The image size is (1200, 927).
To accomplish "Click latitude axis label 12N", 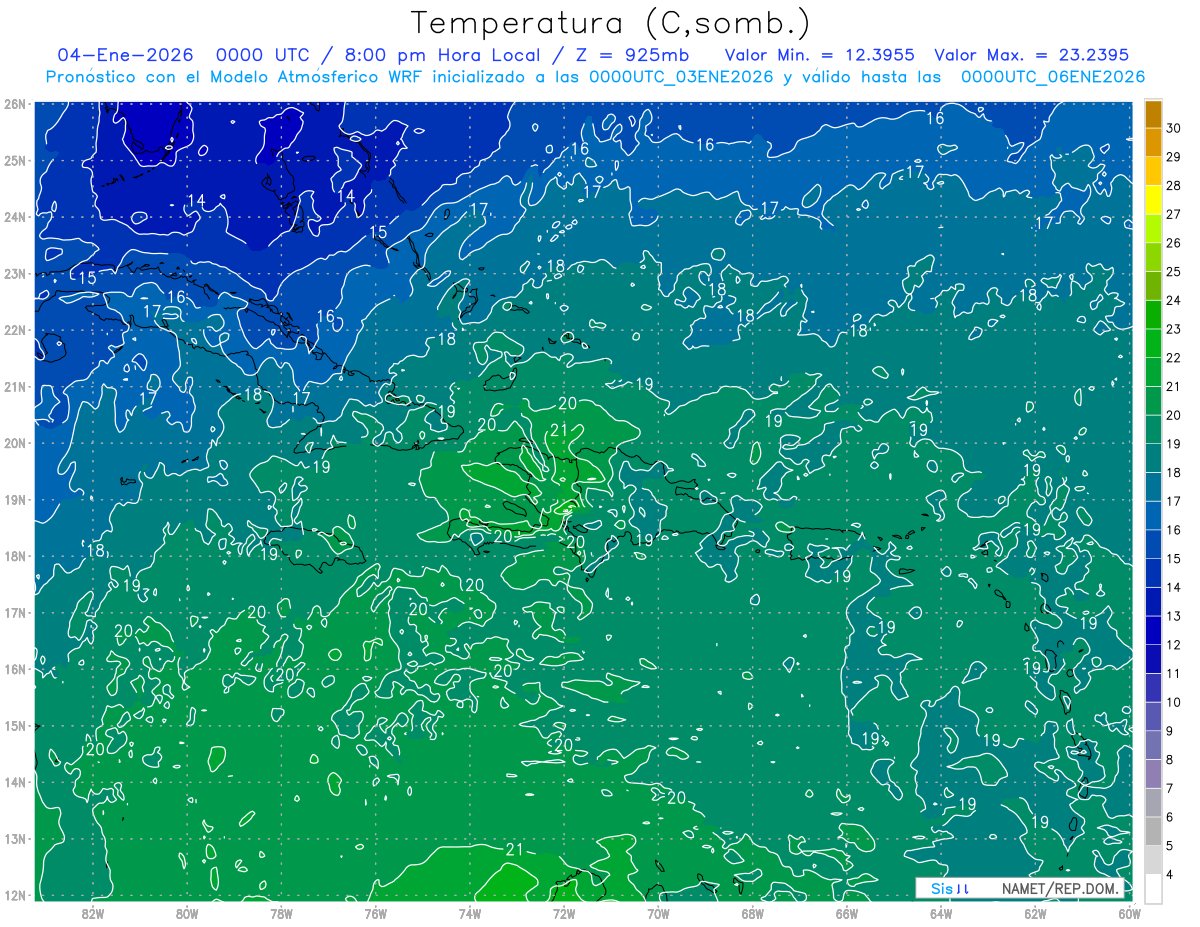I will [x=13, y=895].
